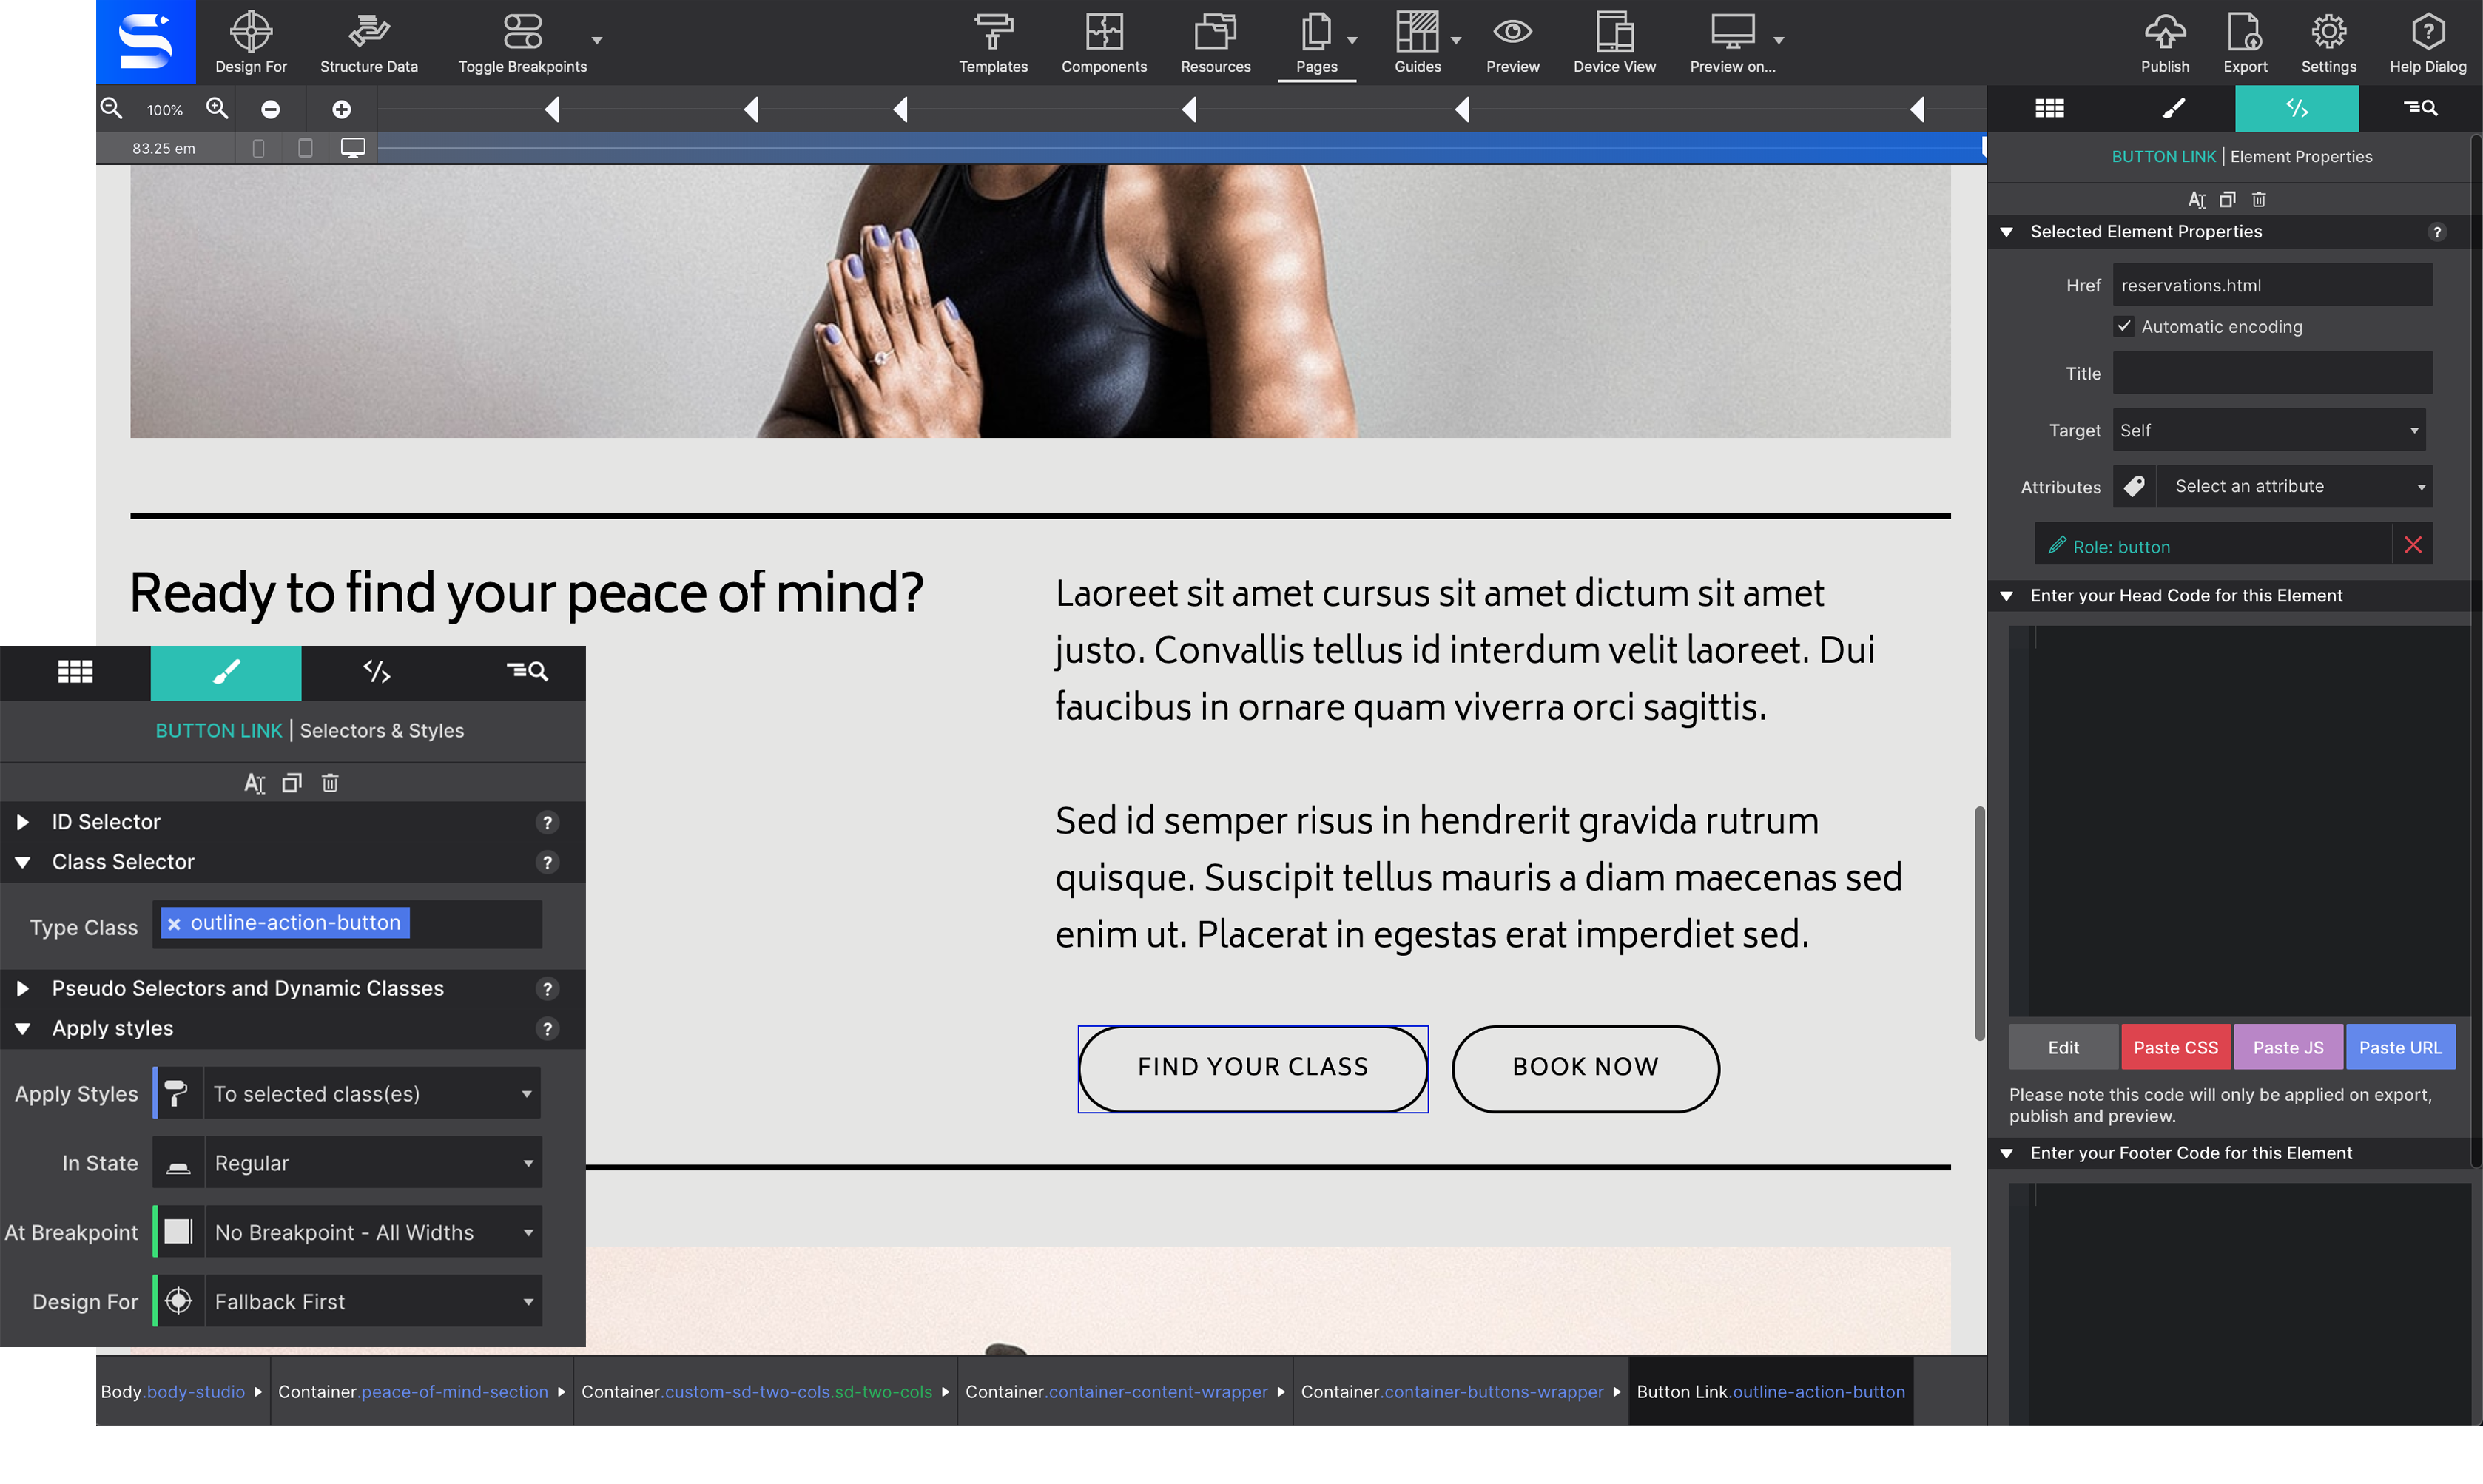Click the Export icon
Viewport: 2483px width, 1484px height.
(2244, 32)
